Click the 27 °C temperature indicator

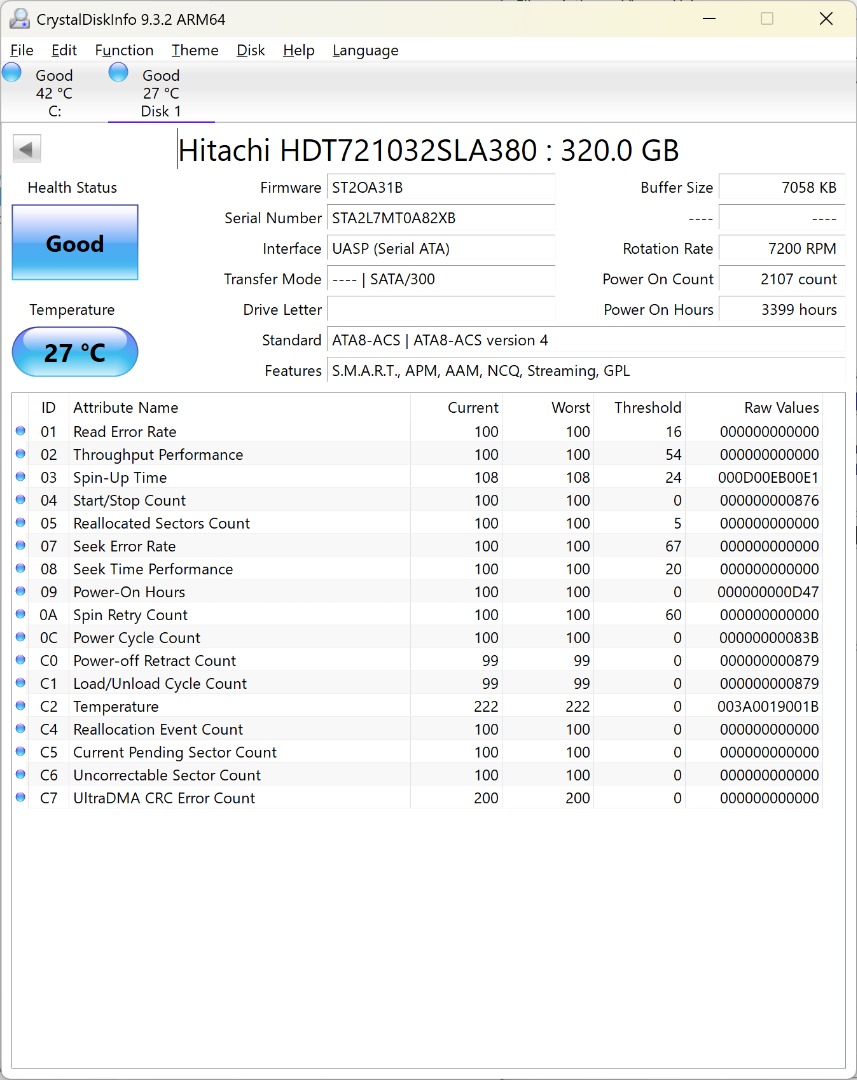tap(74, 352)
